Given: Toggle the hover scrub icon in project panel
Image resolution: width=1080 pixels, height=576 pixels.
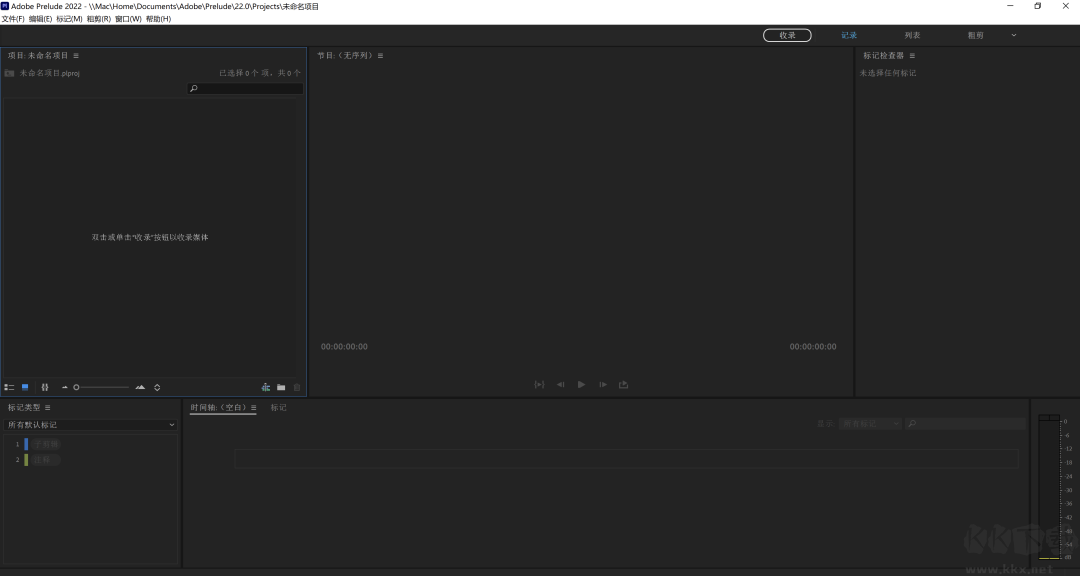Looking at the screenshot, I should coord(44,387).
